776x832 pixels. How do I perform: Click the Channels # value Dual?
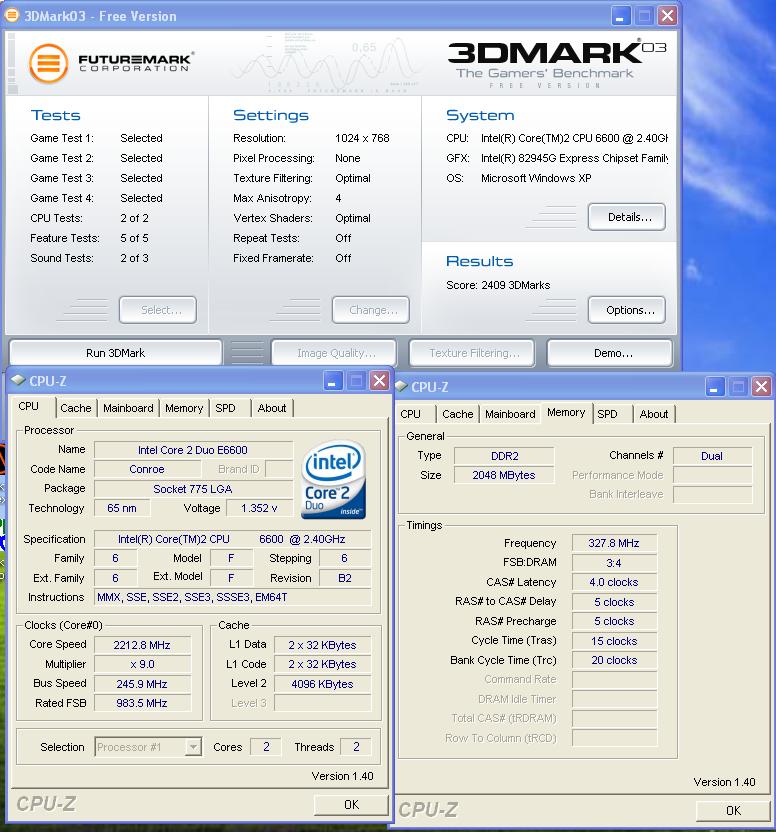[712, 456]
